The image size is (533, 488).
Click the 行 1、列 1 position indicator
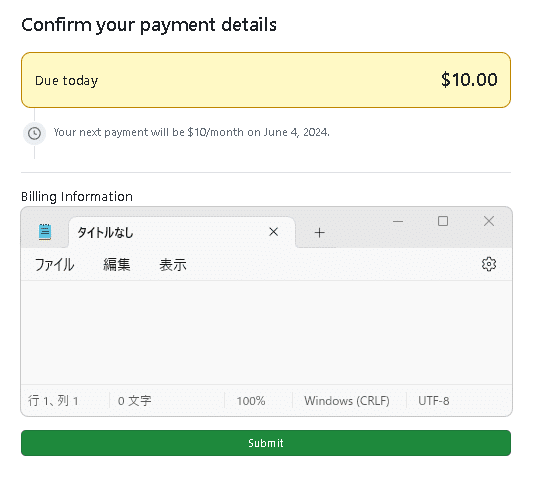point(53,401)
